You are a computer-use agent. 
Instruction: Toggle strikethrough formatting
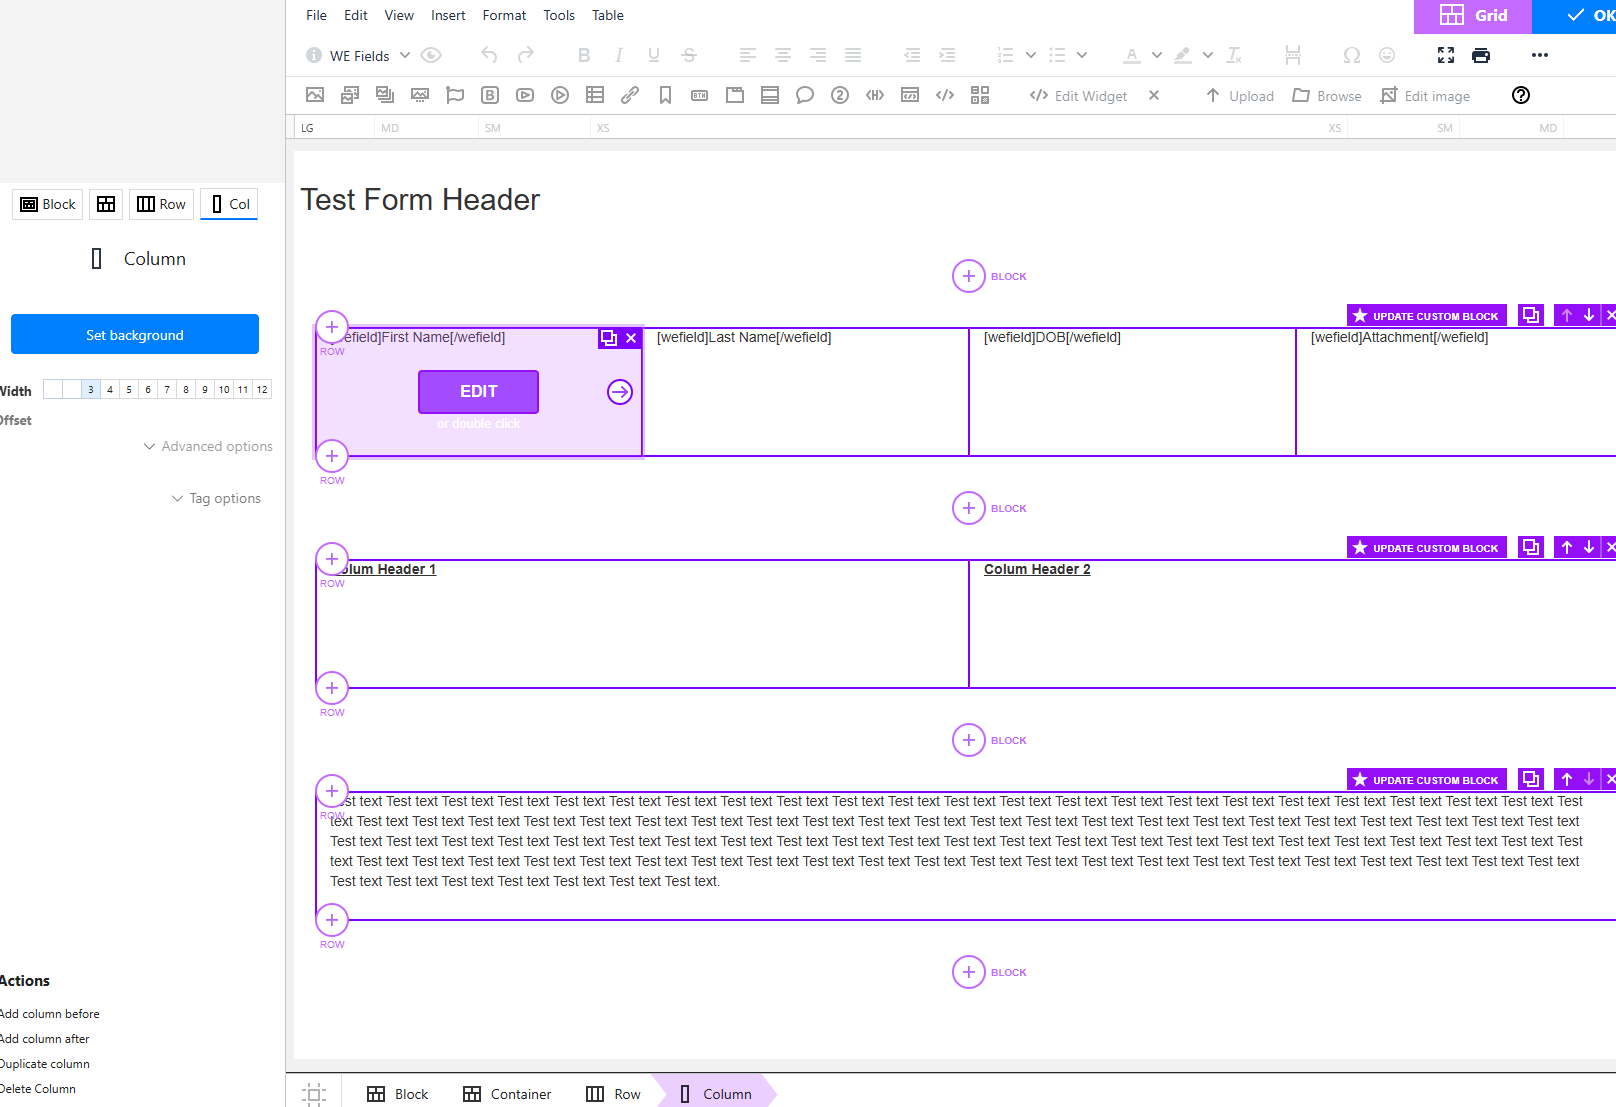[689, 56]
